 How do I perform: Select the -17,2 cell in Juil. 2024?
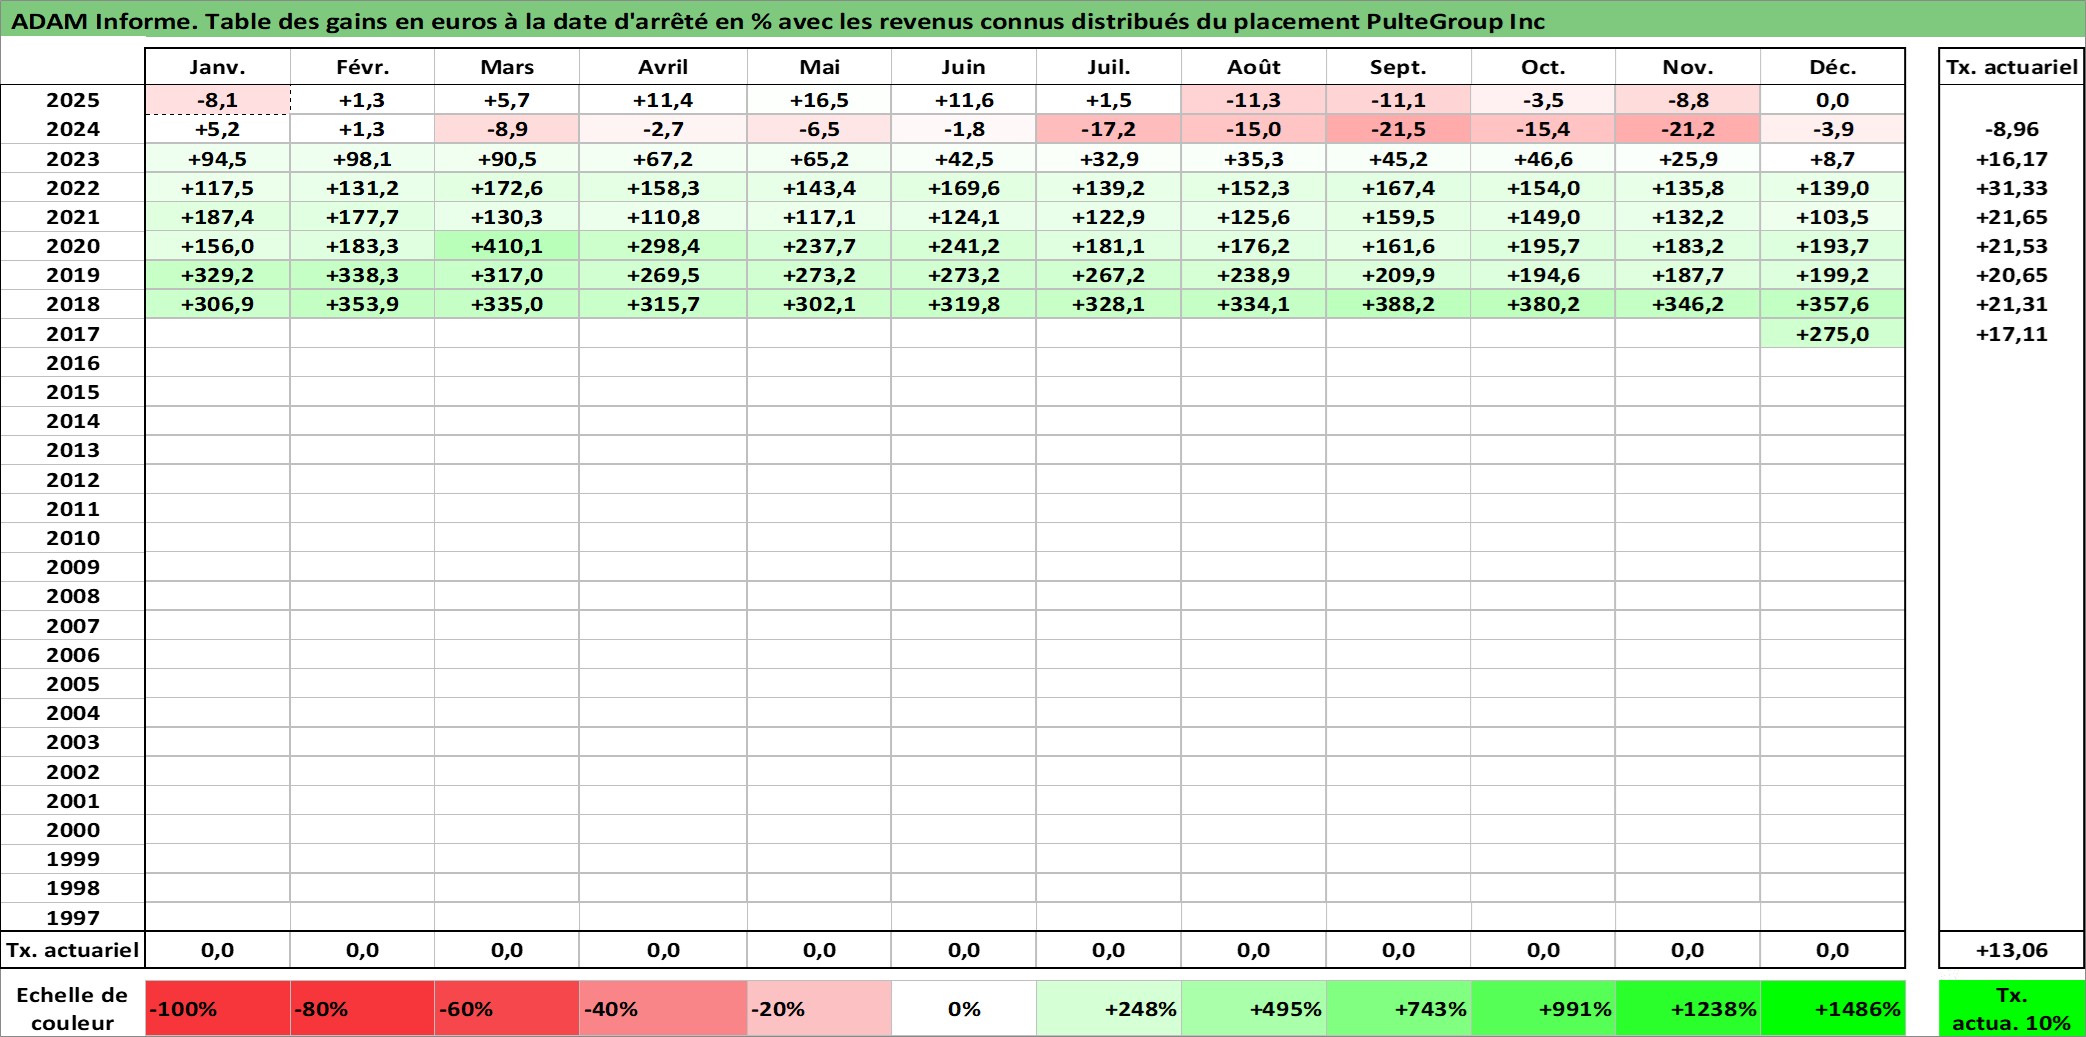click(x=1109, y=129)
